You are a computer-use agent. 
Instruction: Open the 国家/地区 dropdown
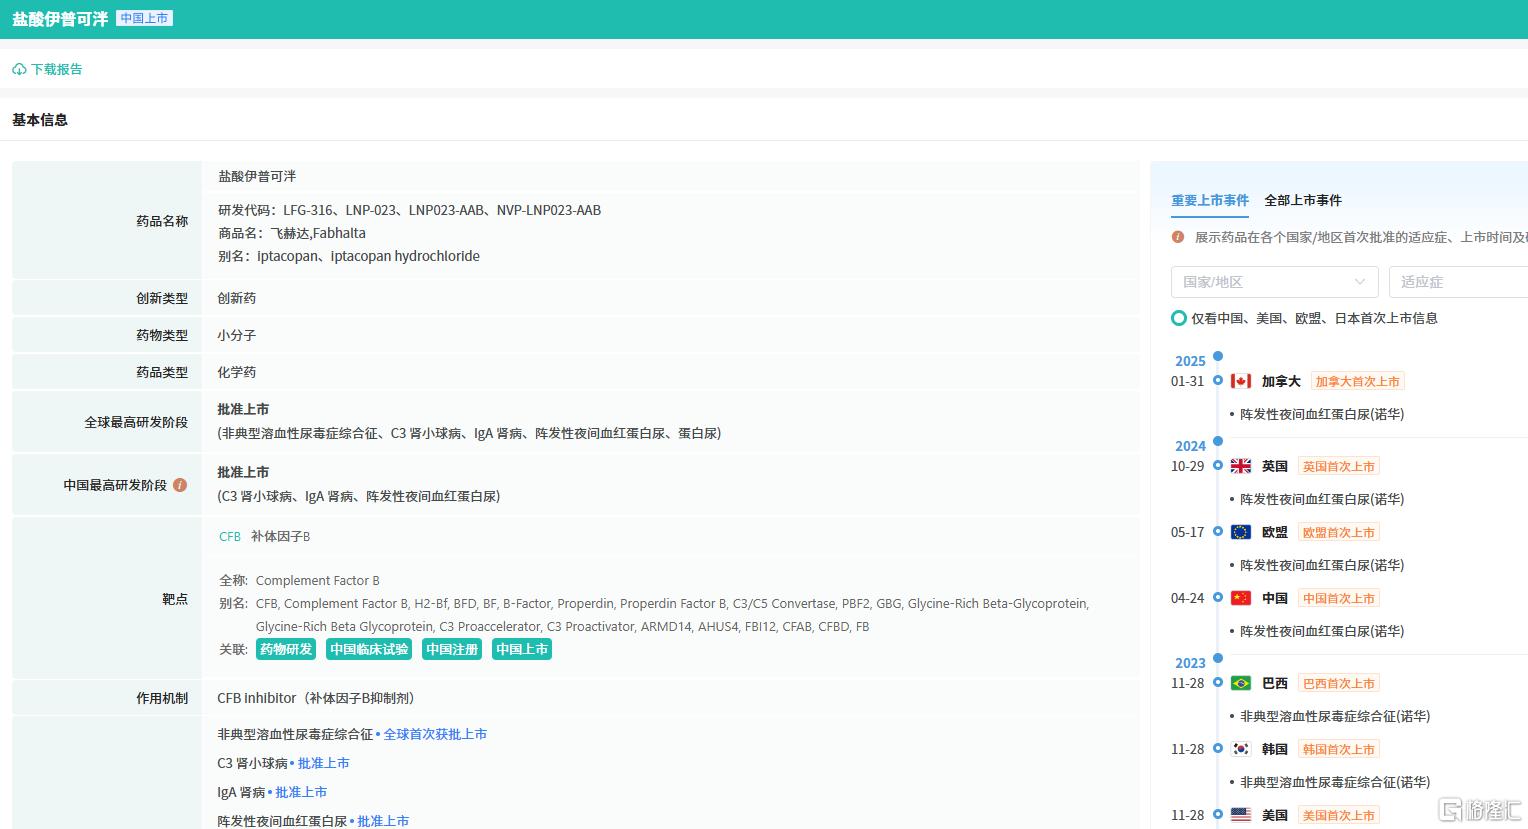(x=1274, y=282)
